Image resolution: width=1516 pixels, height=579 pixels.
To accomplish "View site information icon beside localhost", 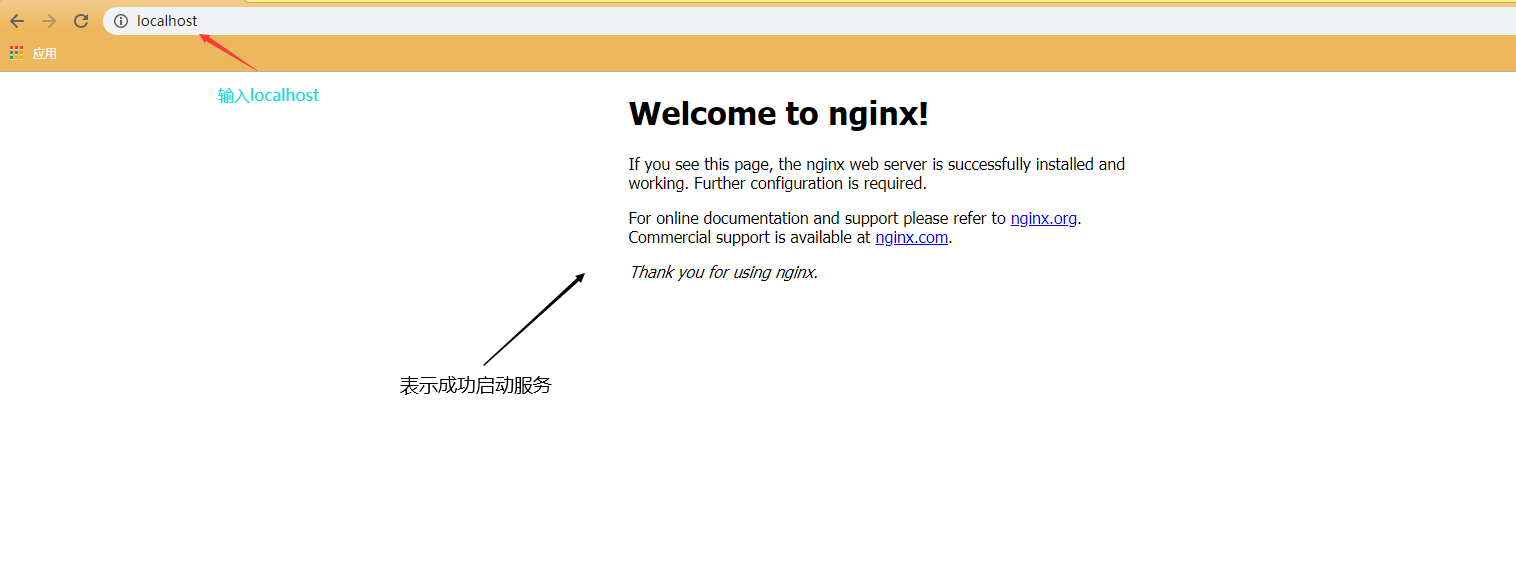I will click(x=121, y=21).
